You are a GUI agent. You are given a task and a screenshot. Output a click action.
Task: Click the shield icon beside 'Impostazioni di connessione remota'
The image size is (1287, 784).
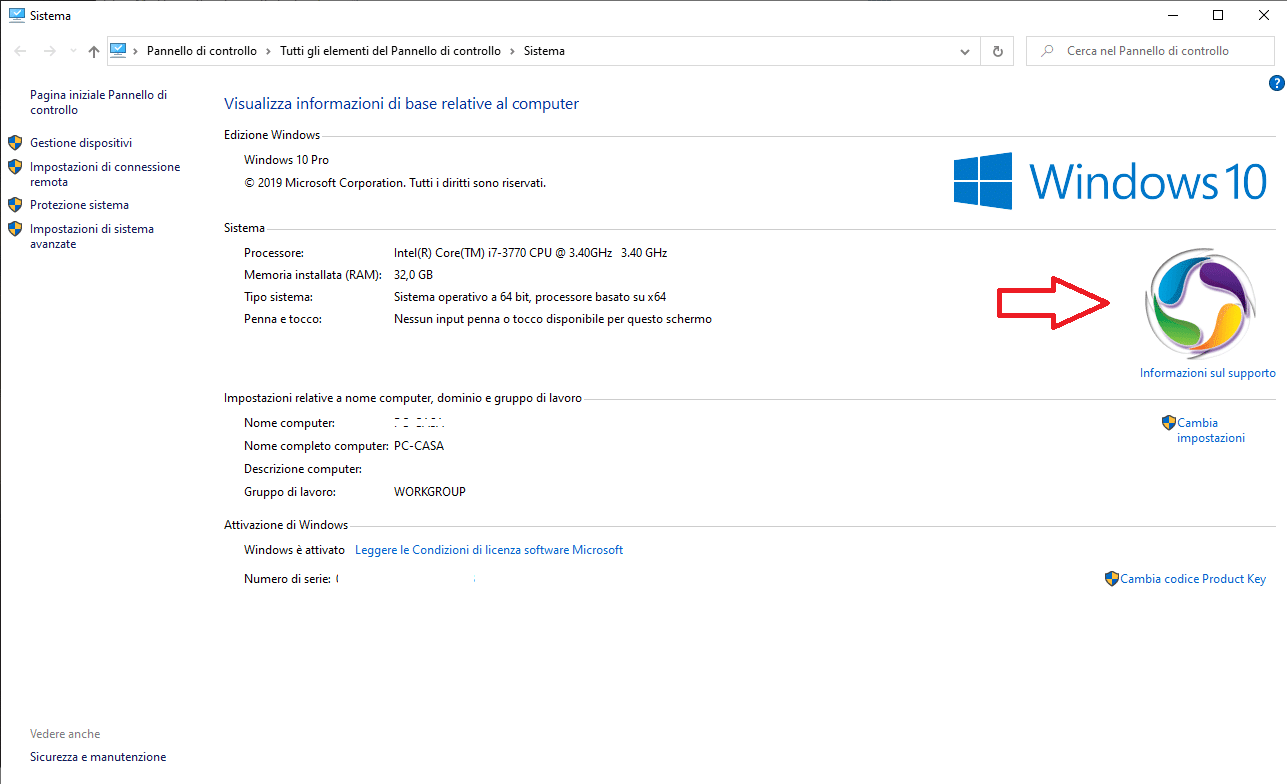click(15, 167)
